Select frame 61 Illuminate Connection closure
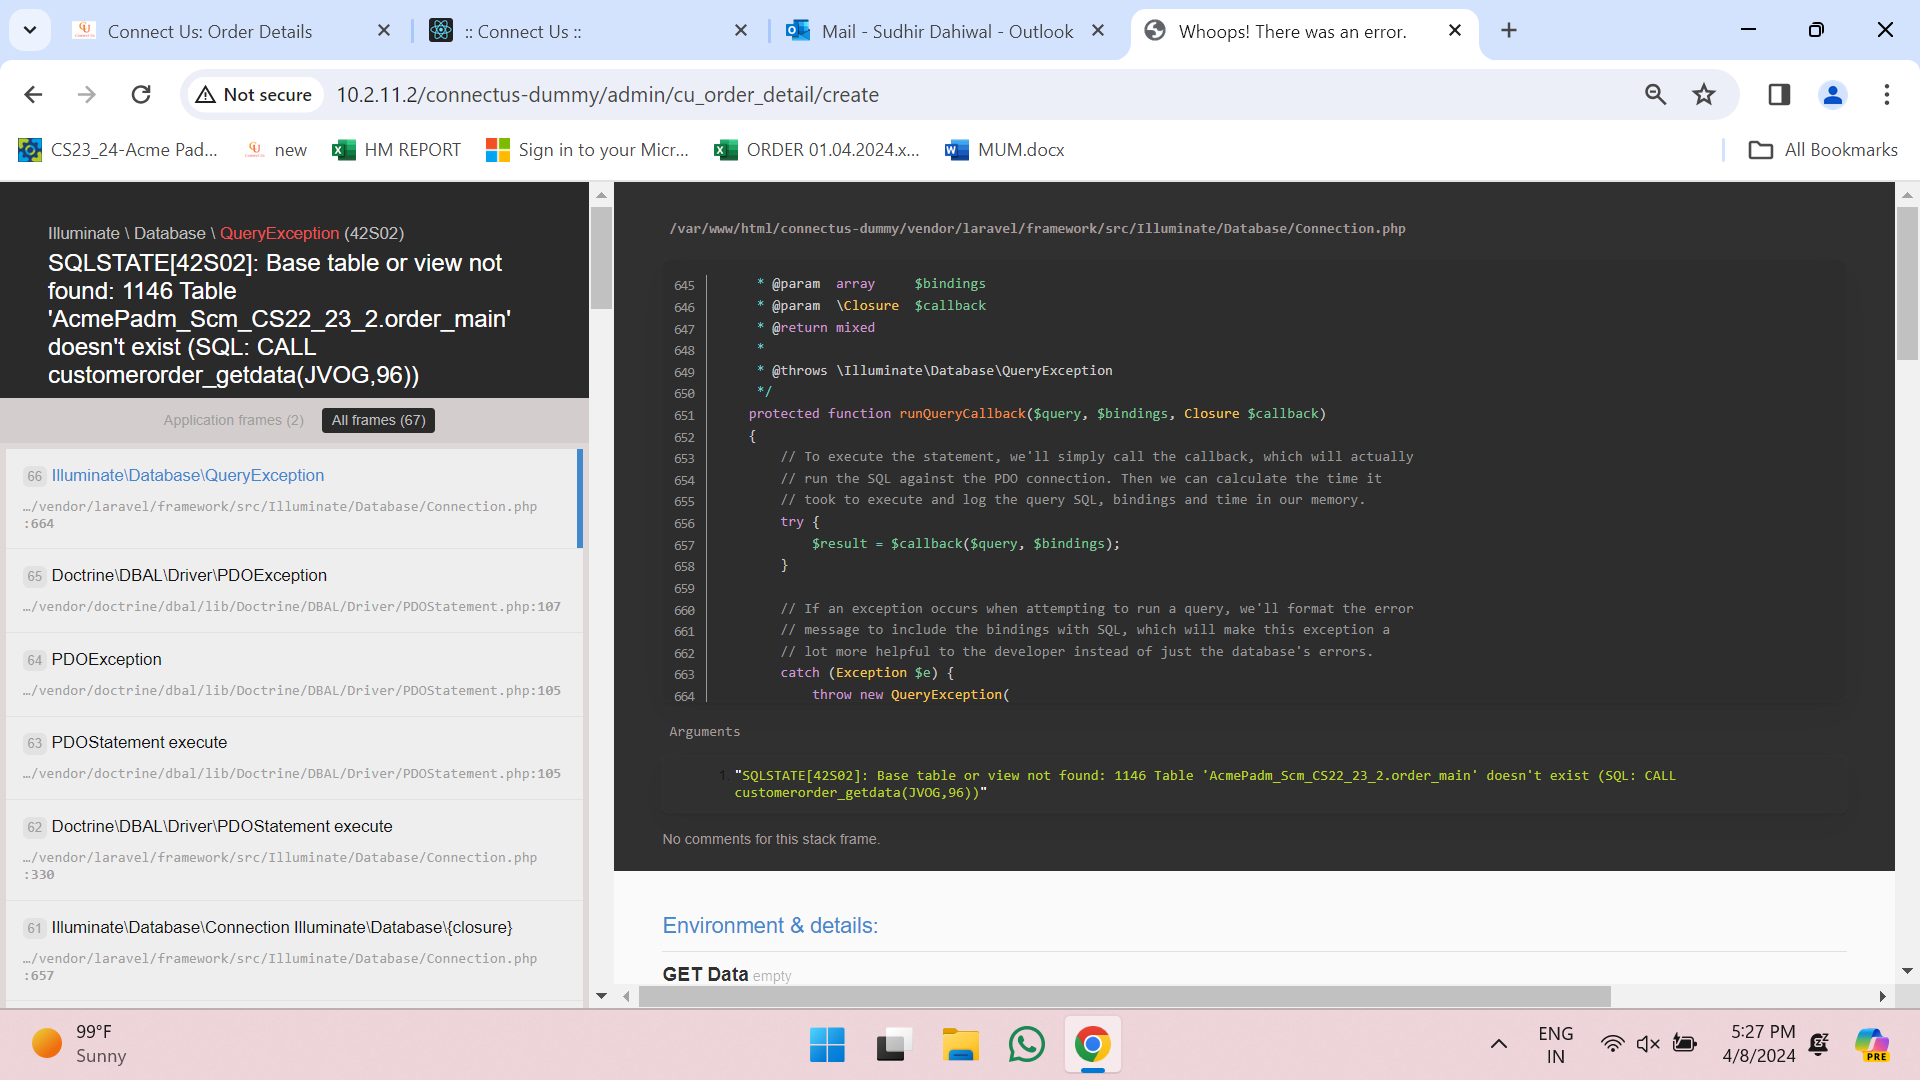 293,950
